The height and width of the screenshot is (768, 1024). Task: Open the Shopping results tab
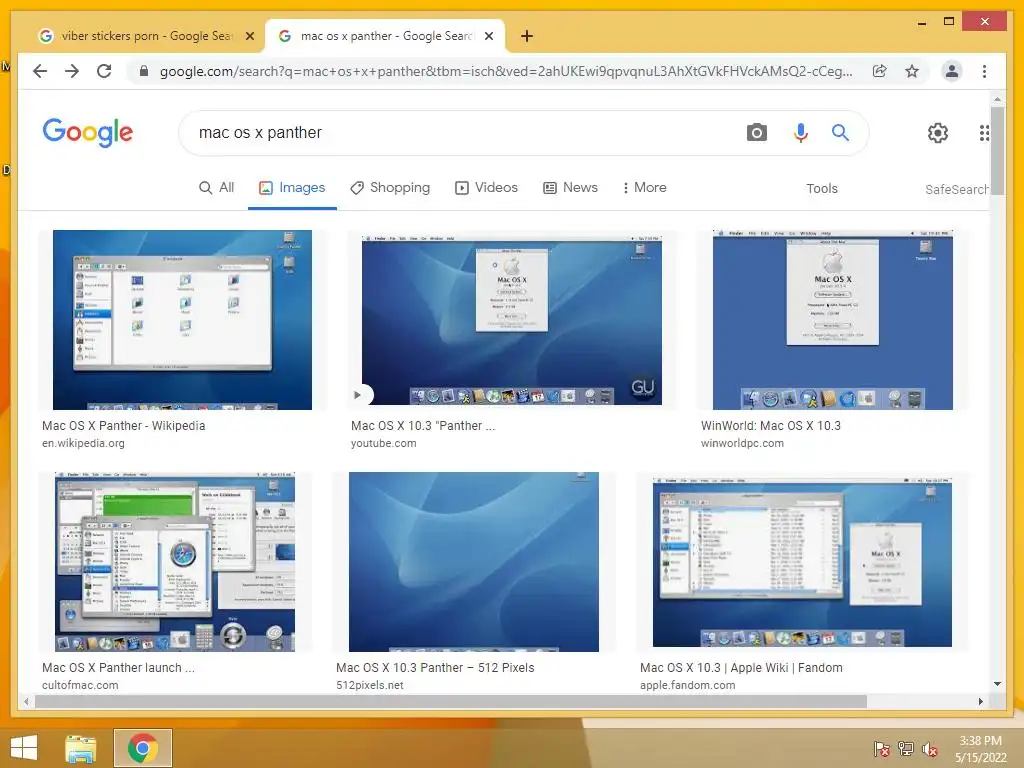pyautogui.click(x=390, y=188)
